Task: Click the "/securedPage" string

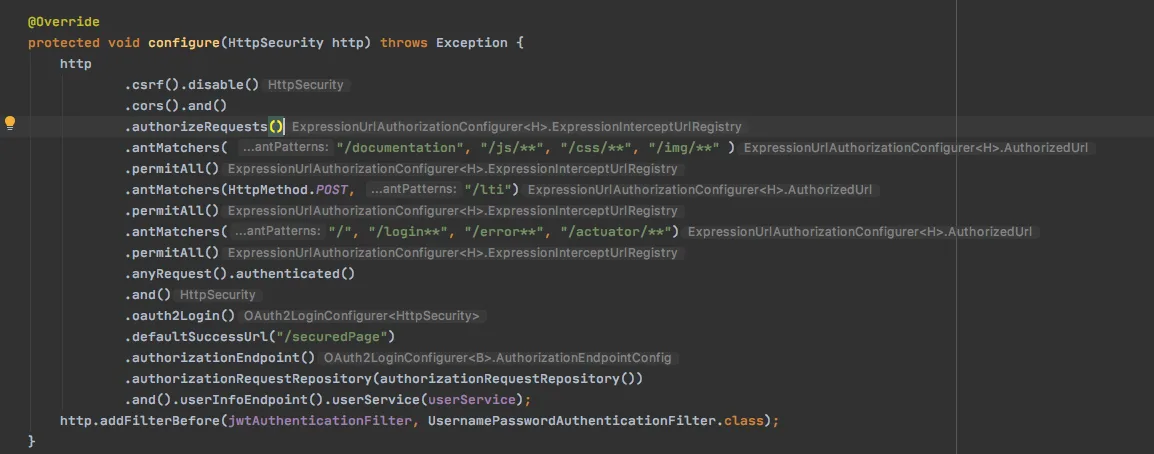Action: pos(336,337)
